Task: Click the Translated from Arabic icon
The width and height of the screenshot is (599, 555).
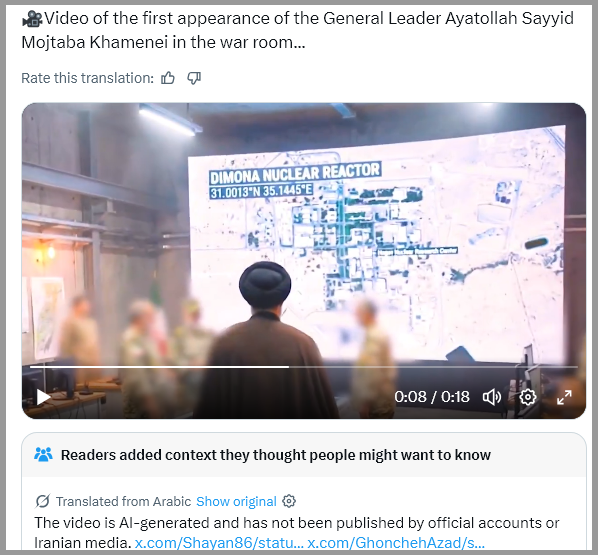Action: [x=42, y=501]
